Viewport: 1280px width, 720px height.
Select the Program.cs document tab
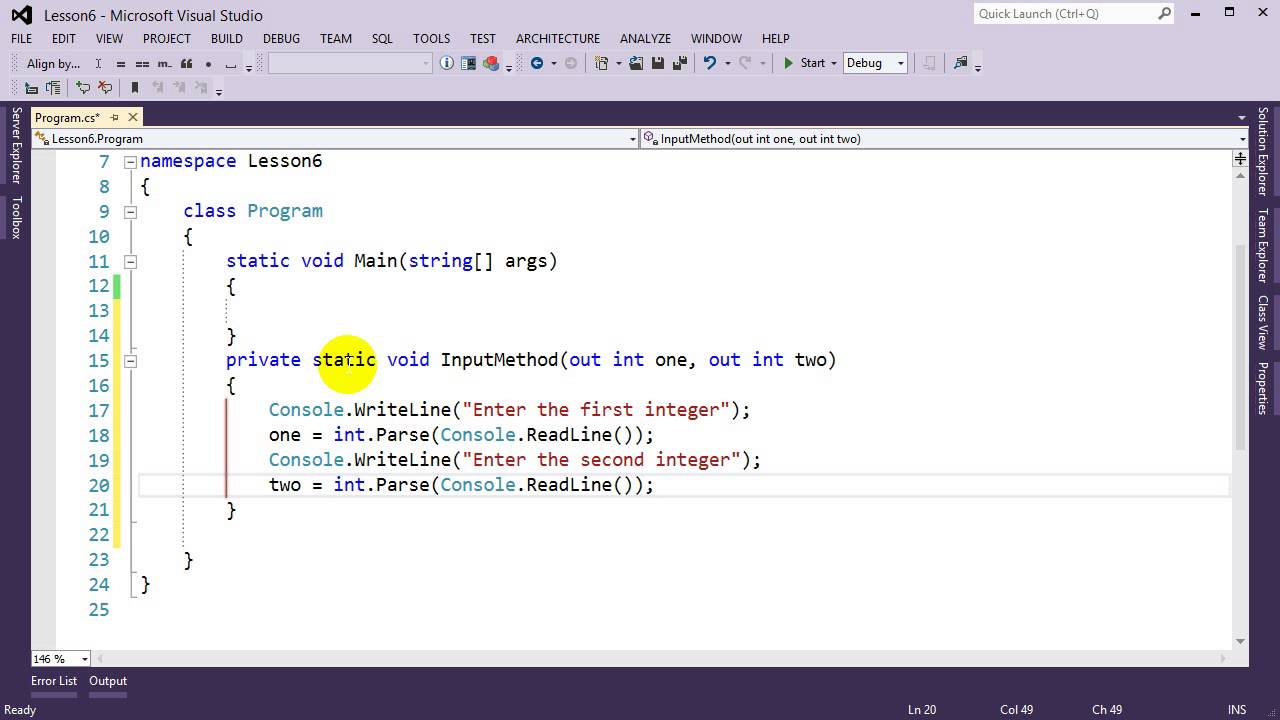tap(67, 118)
